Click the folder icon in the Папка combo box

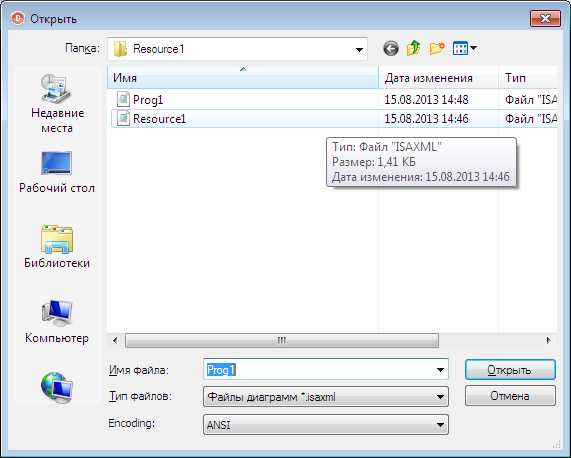120,49
